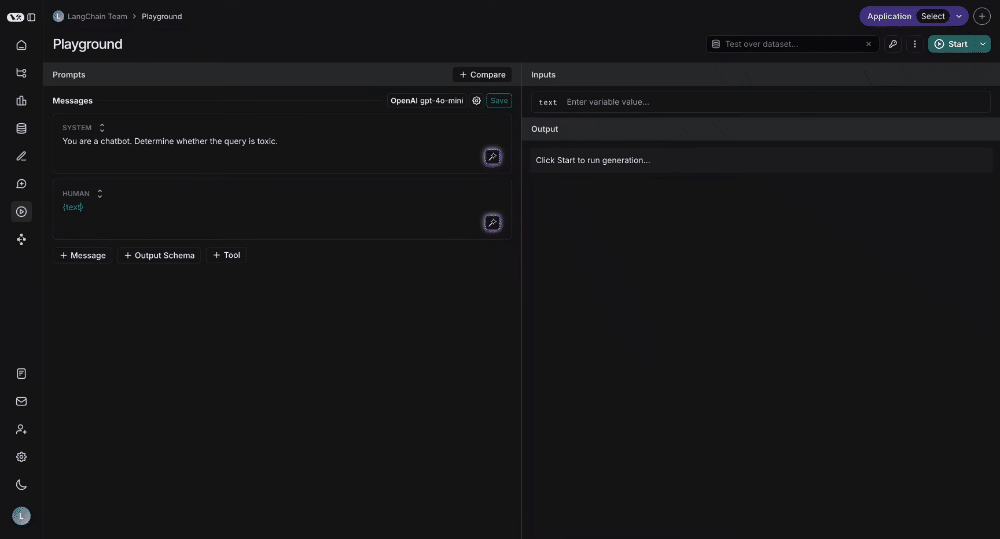
Task: Open Application Select dropdown chevron
Action: click(x=959, y=17)
